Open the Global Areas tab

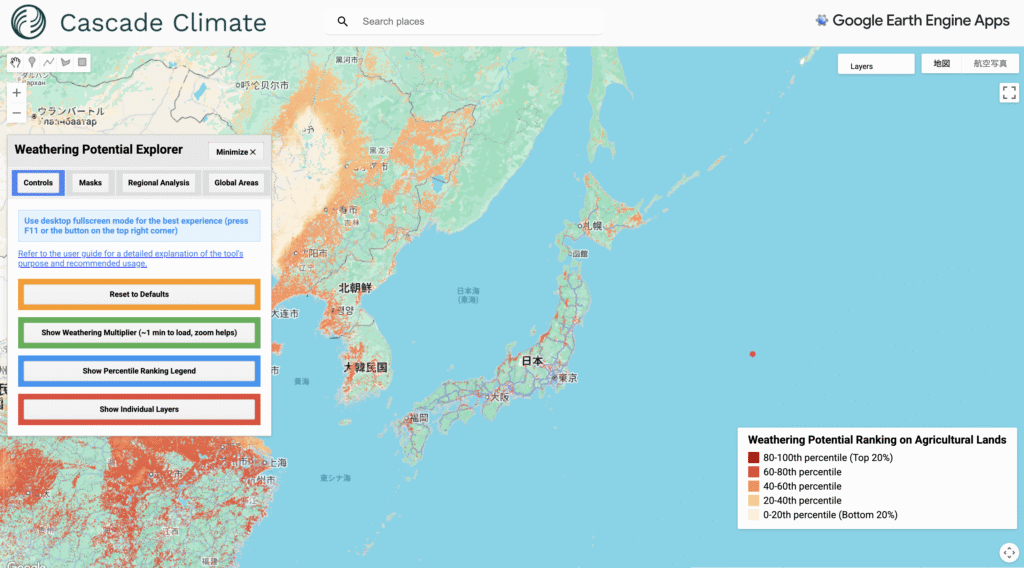pos(236,183)
